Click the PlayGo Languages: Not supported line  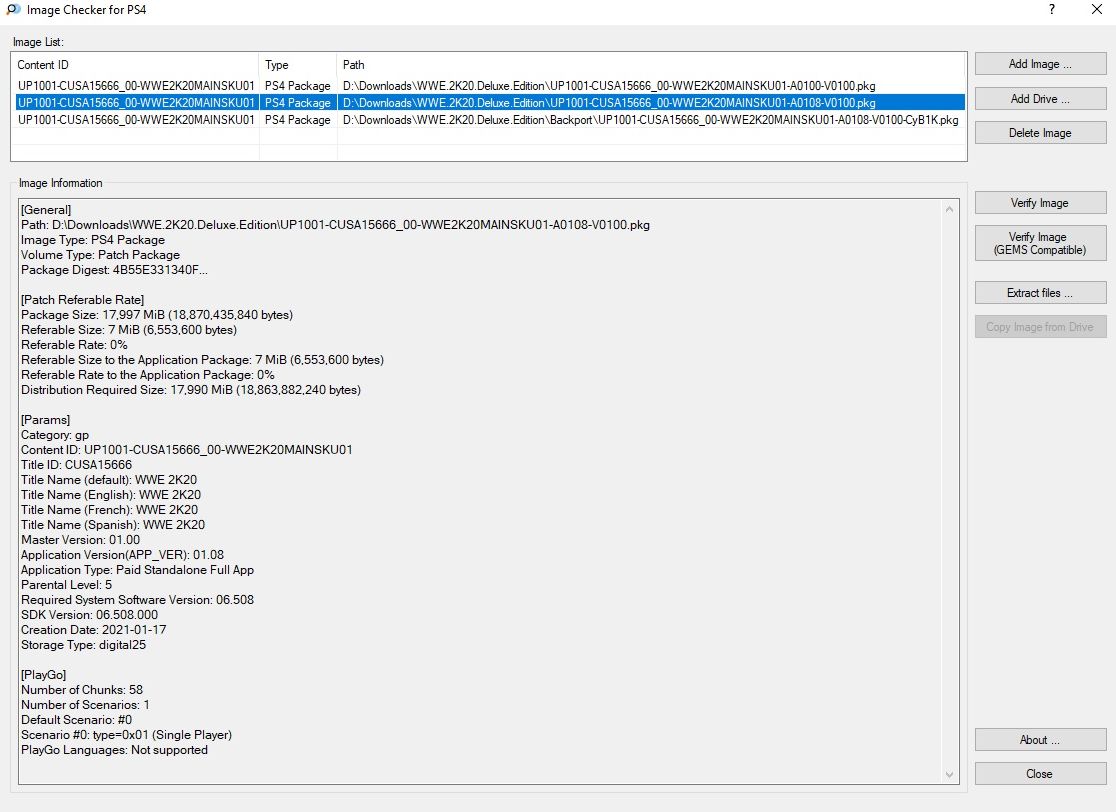114,750
